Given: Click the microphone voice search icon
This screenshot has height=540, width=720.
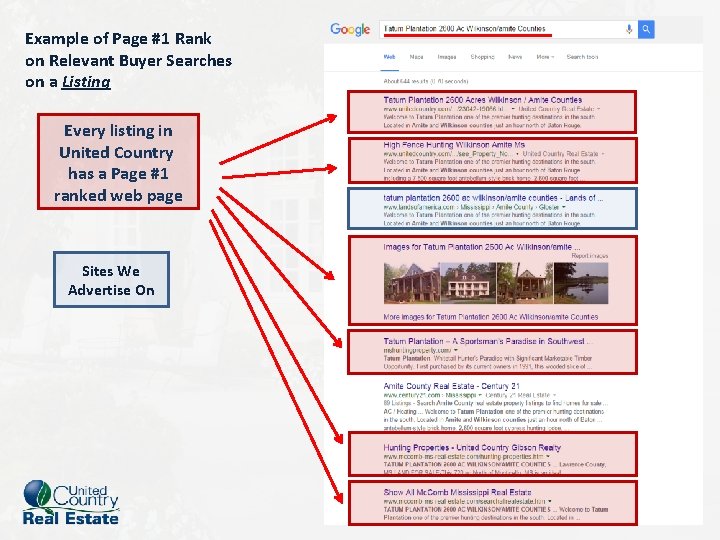Looking at the screenshot, I should click(x=629, y=29).
